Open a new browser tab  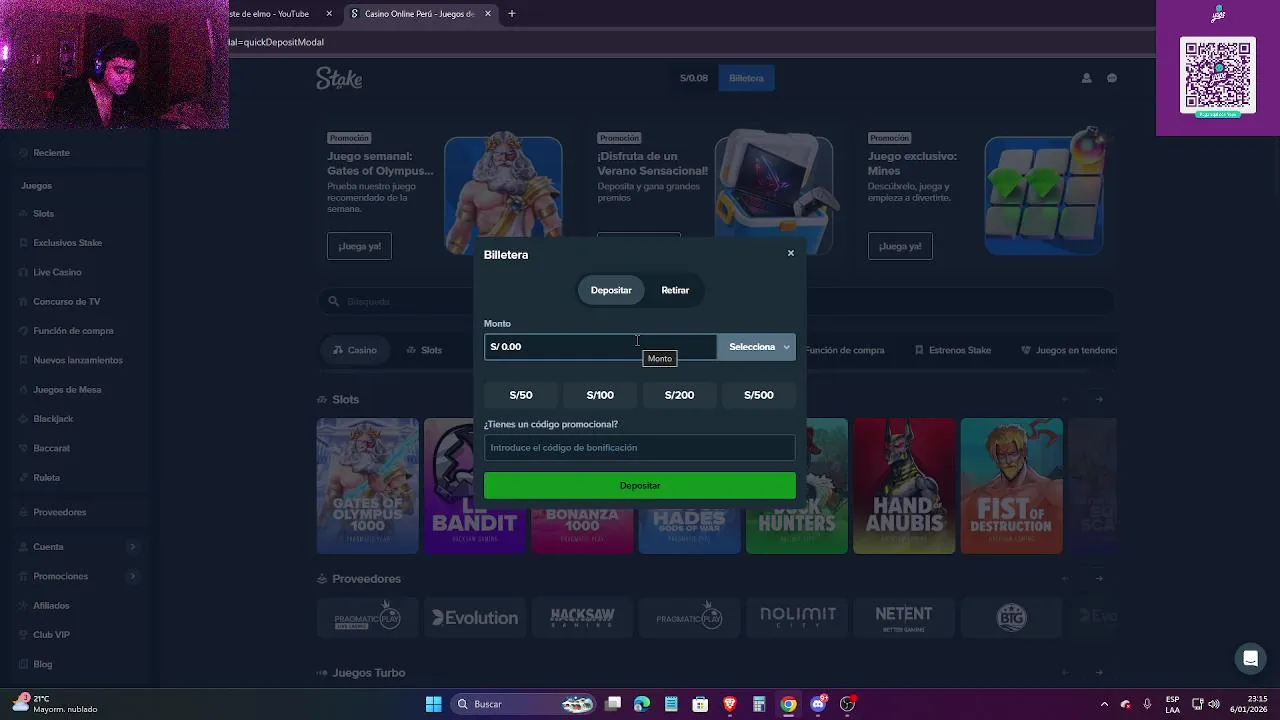click(511, 14)
